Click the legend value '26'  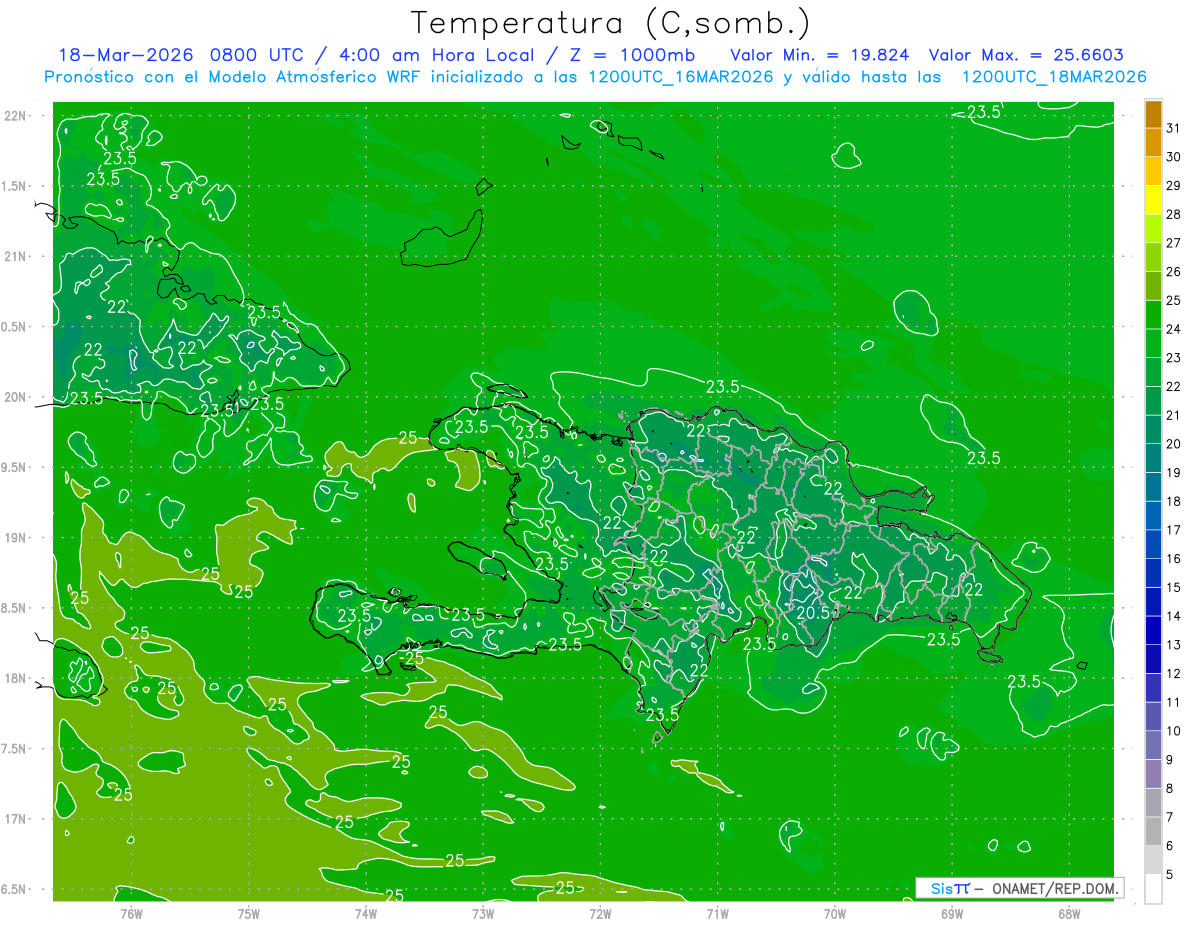click(1174, 272)
